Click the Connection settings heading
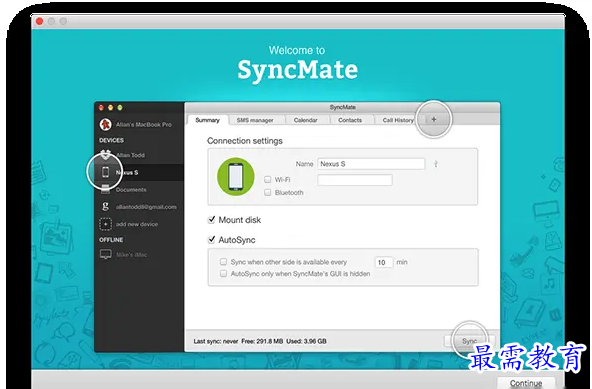Viewport: 592px width, 389px height. 245,141
